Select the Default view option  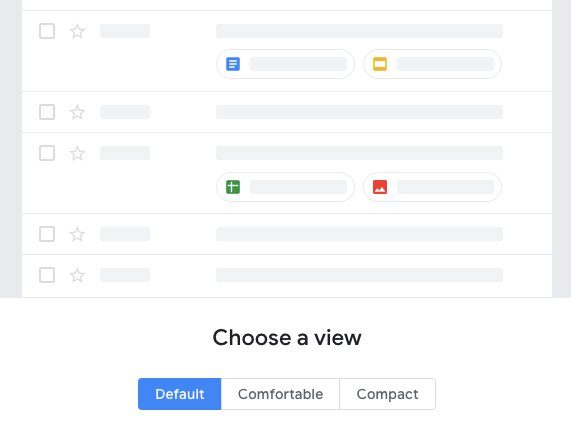coord(180,394)
